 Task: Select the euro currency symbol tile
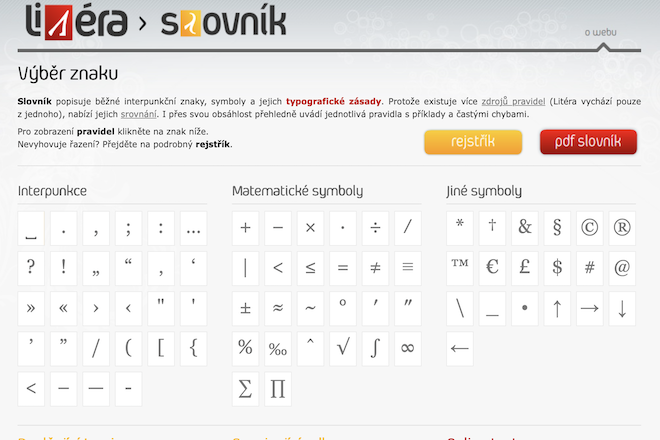(492, 268)
